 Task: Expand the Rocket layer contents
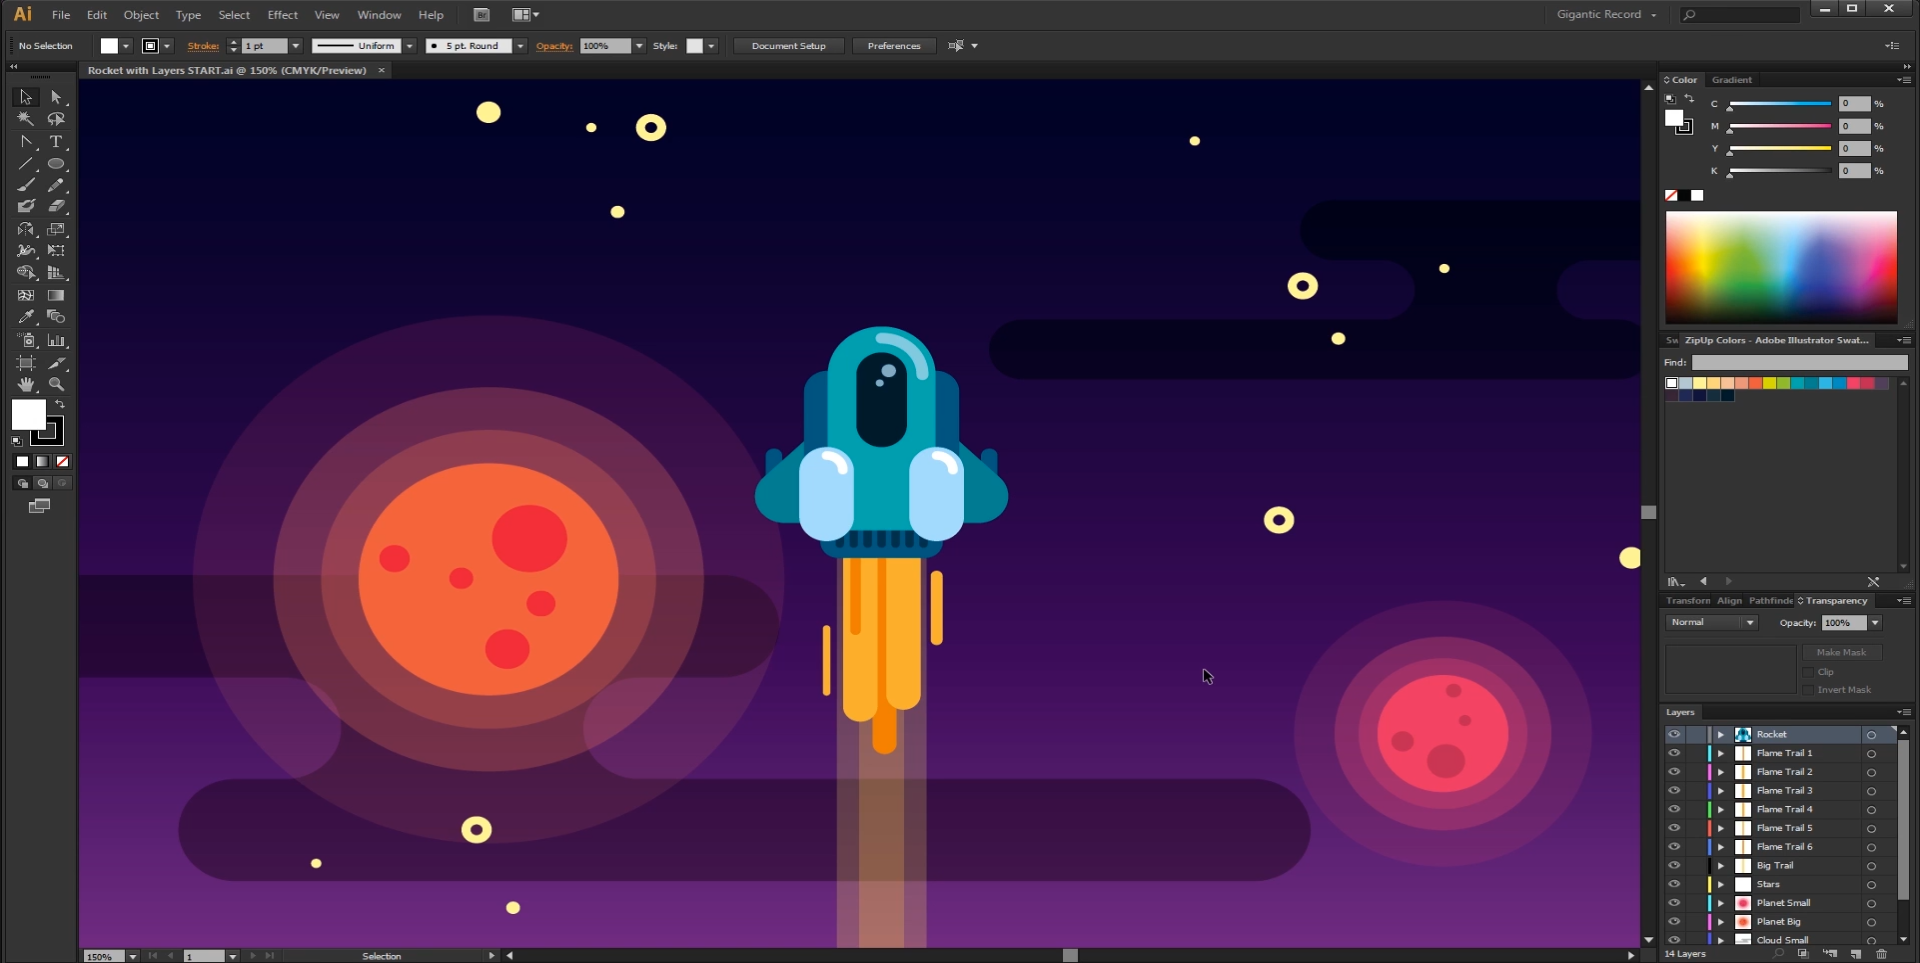pos(1721,734)
